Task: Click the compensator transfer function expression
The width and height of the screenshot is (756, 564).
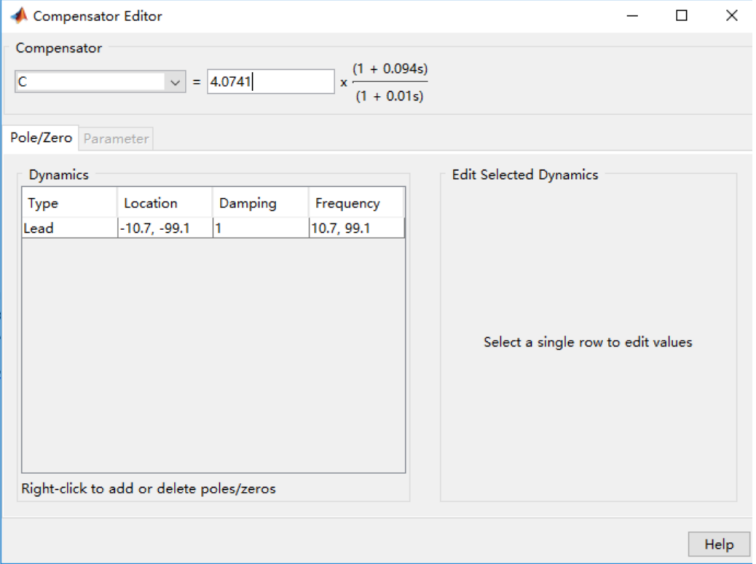Action: [x=389, y=82]
